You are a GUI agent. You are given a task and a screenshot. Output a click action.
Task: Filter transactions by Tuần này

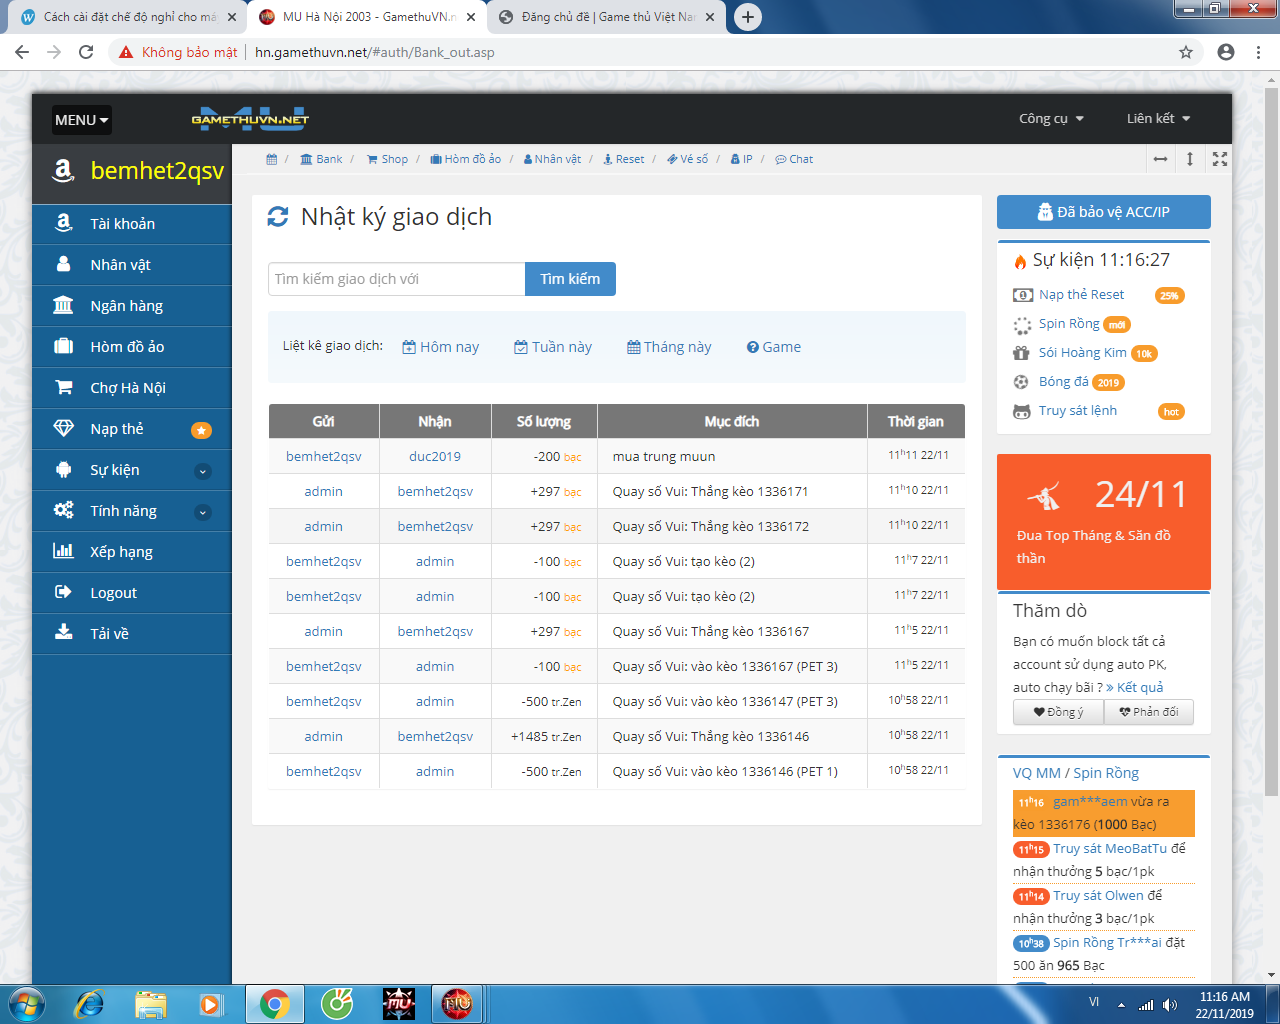click(x=553, y=347)
